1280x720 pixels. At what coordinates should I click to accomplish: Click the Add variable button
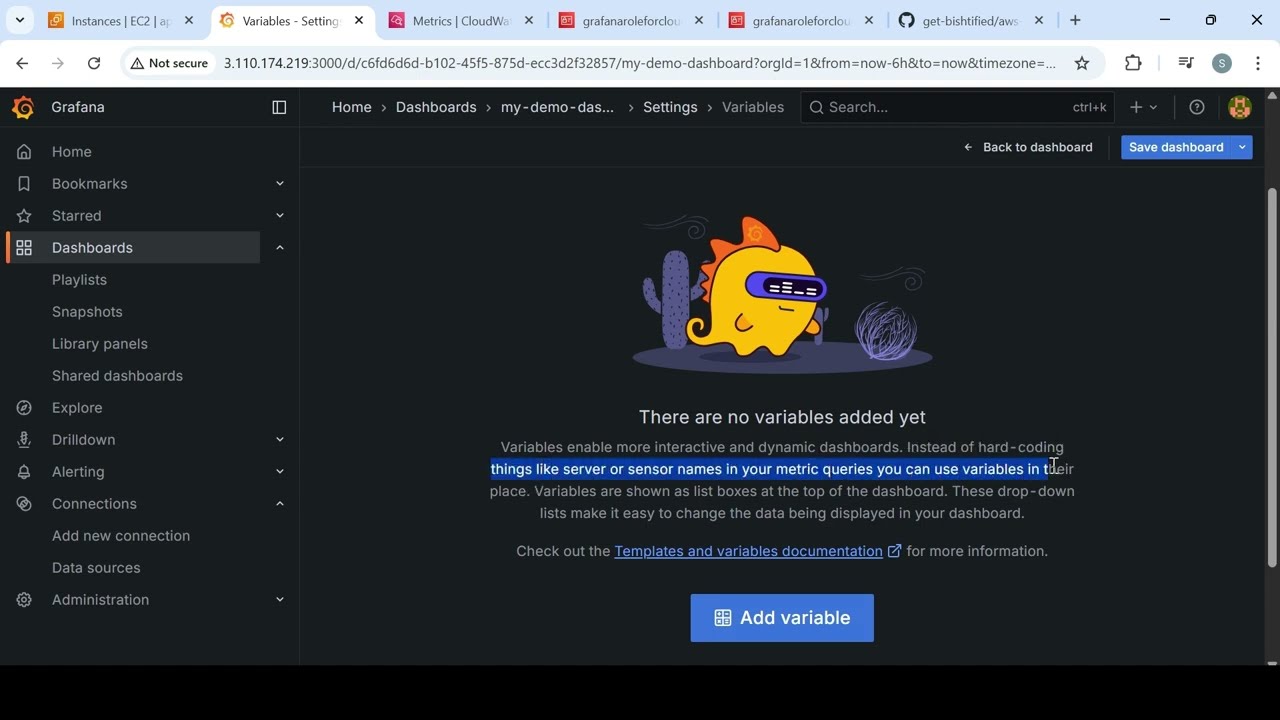(x=782, y=618)
